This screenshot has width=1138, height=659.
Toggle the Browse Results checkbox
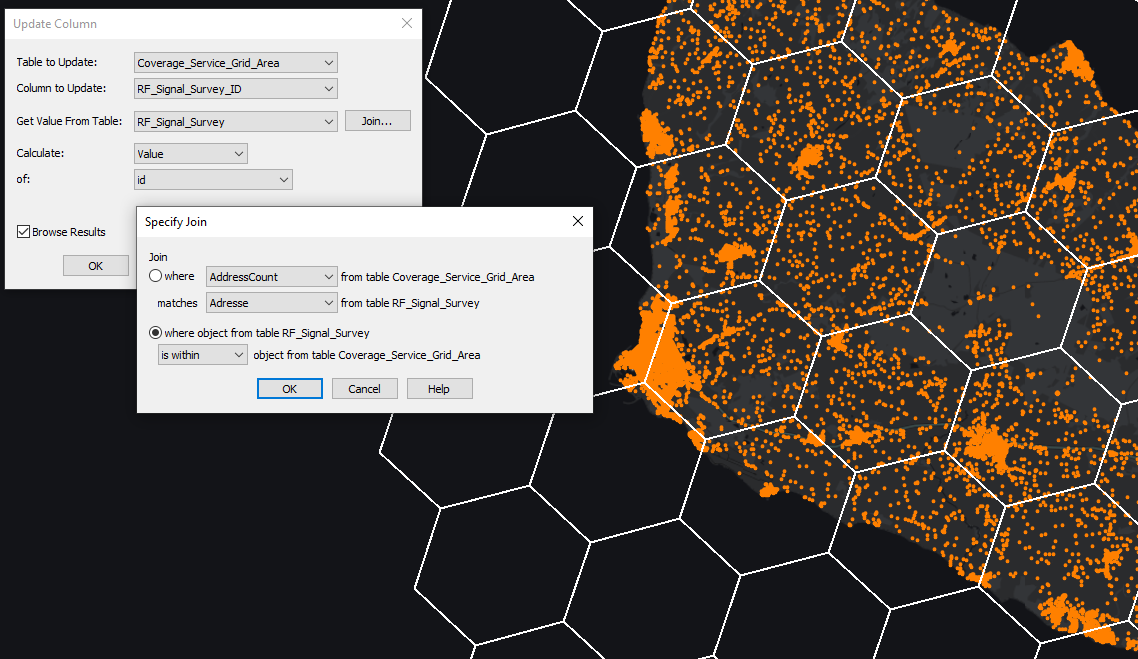click(23, 231)
